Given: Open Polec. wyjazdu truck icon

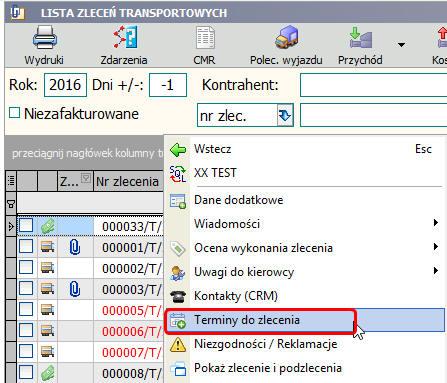Looking at the screenshot, I should tap(286, 37).
